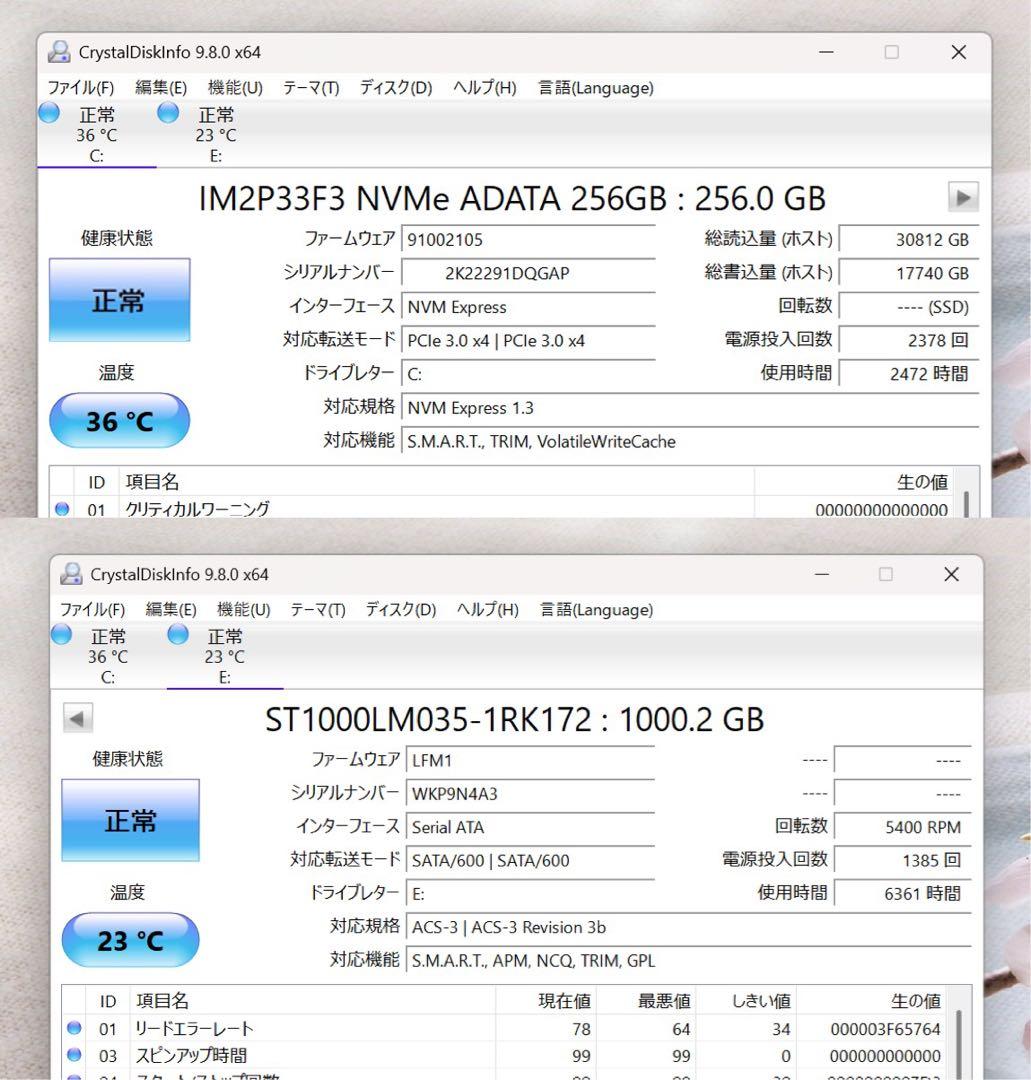Open 機能(U) menu in top window

(x=236, y=88)
